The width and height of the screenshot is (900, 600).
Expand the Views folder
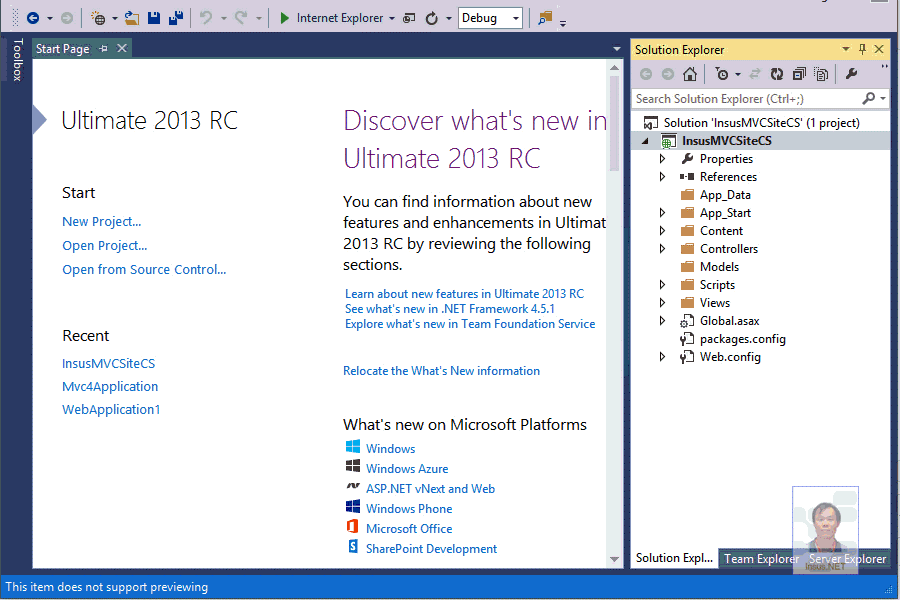tap(662, 303)
